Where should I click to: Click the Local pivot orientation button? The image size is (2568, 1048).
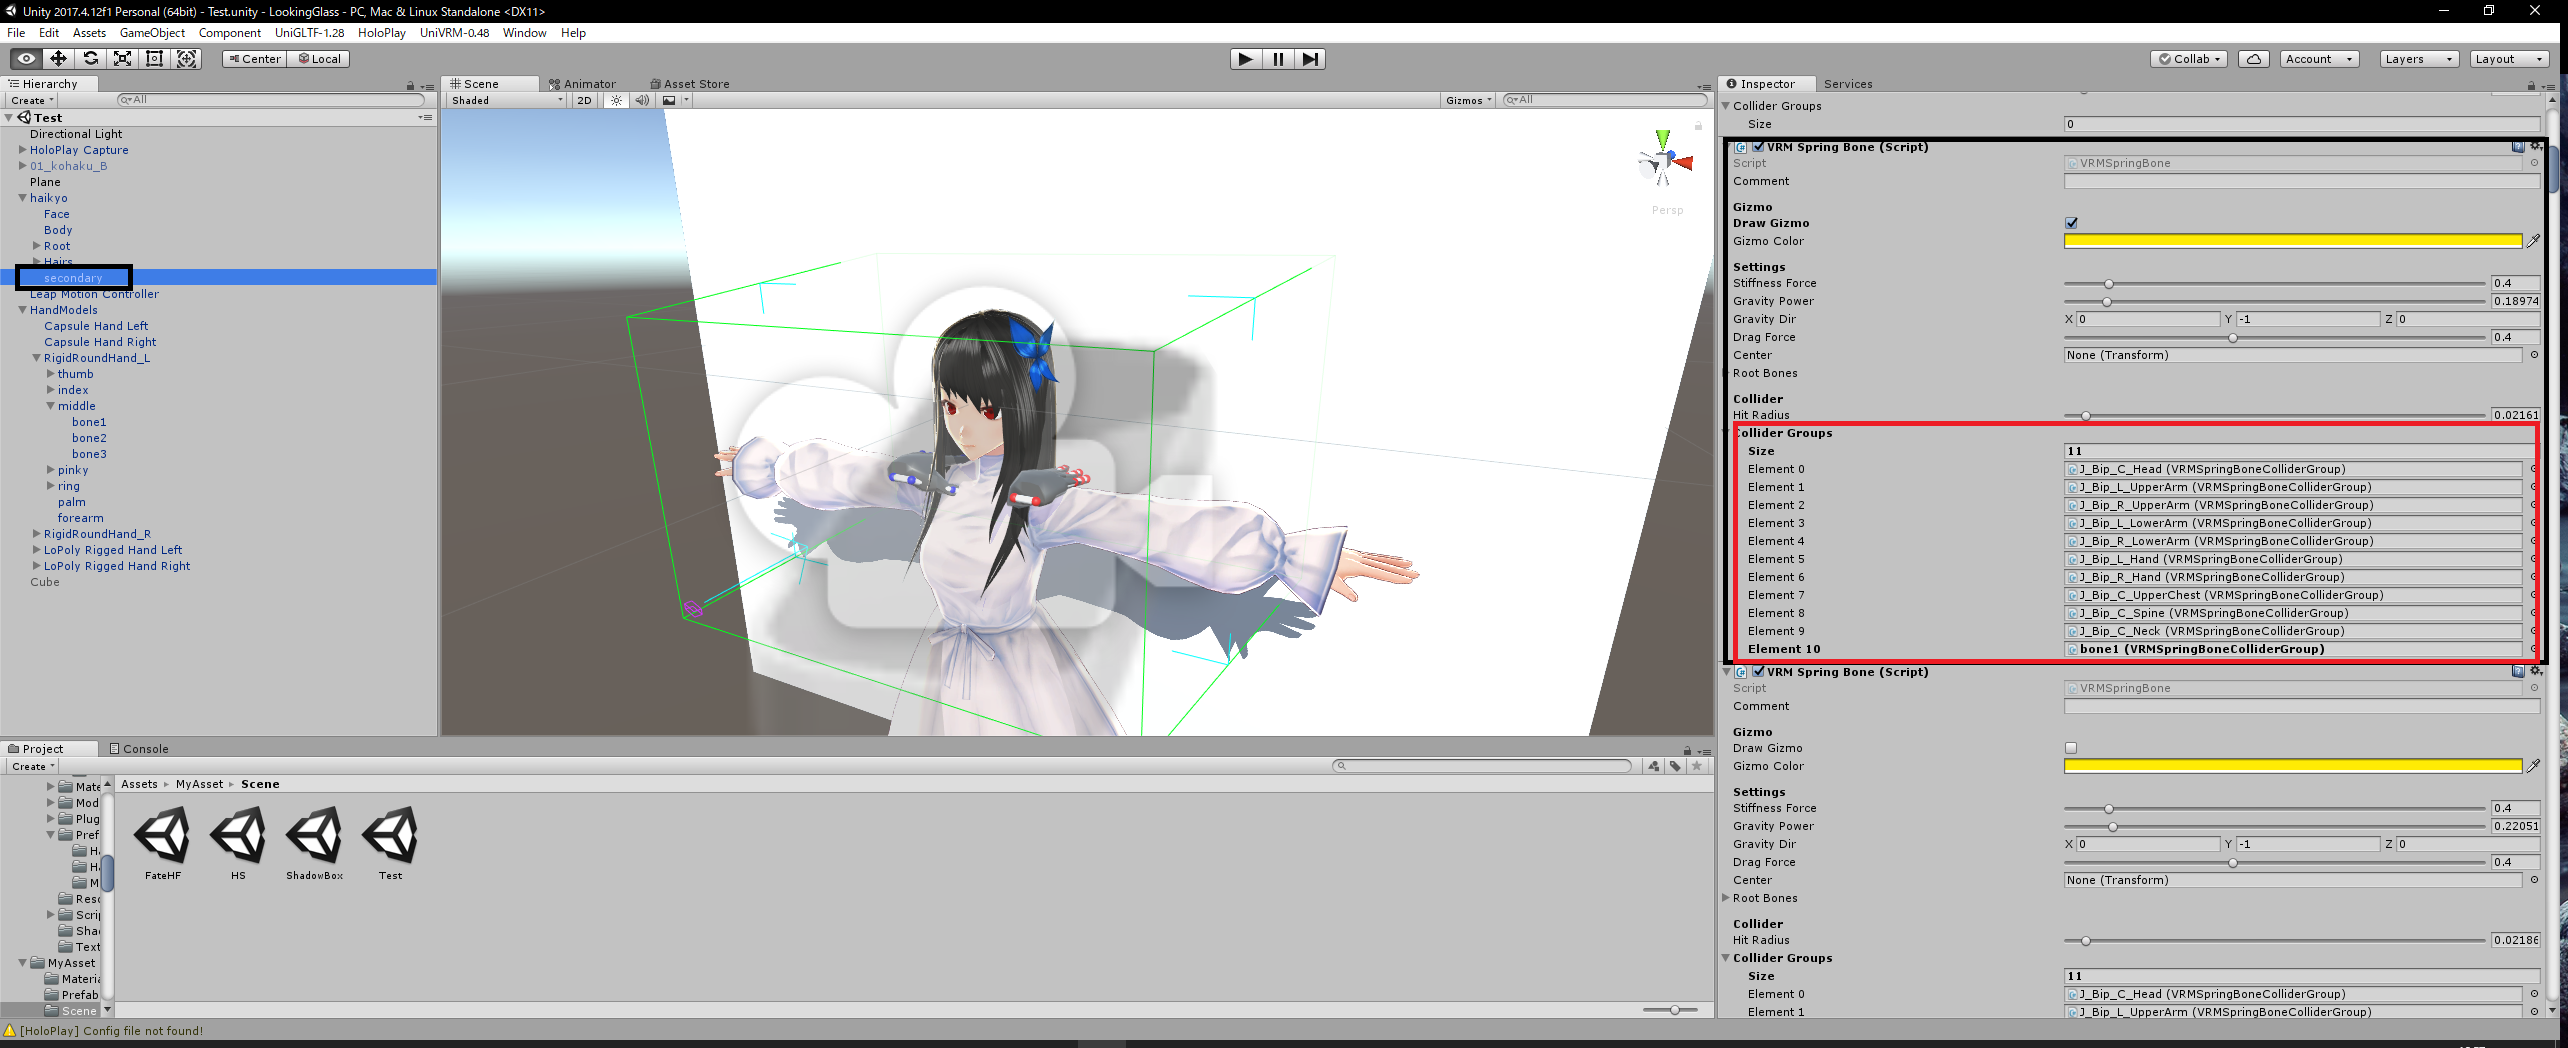319,58
